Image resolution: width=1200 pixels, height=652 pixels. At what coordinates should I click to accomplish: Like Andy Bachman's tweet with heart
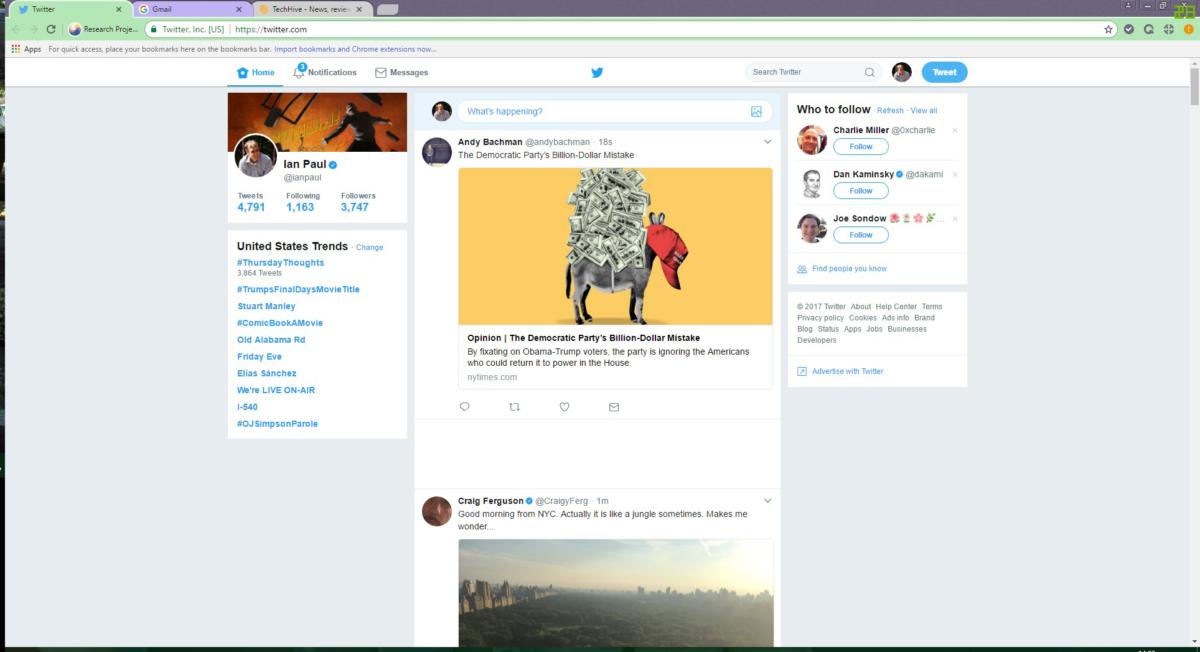(x=564, y=407)
